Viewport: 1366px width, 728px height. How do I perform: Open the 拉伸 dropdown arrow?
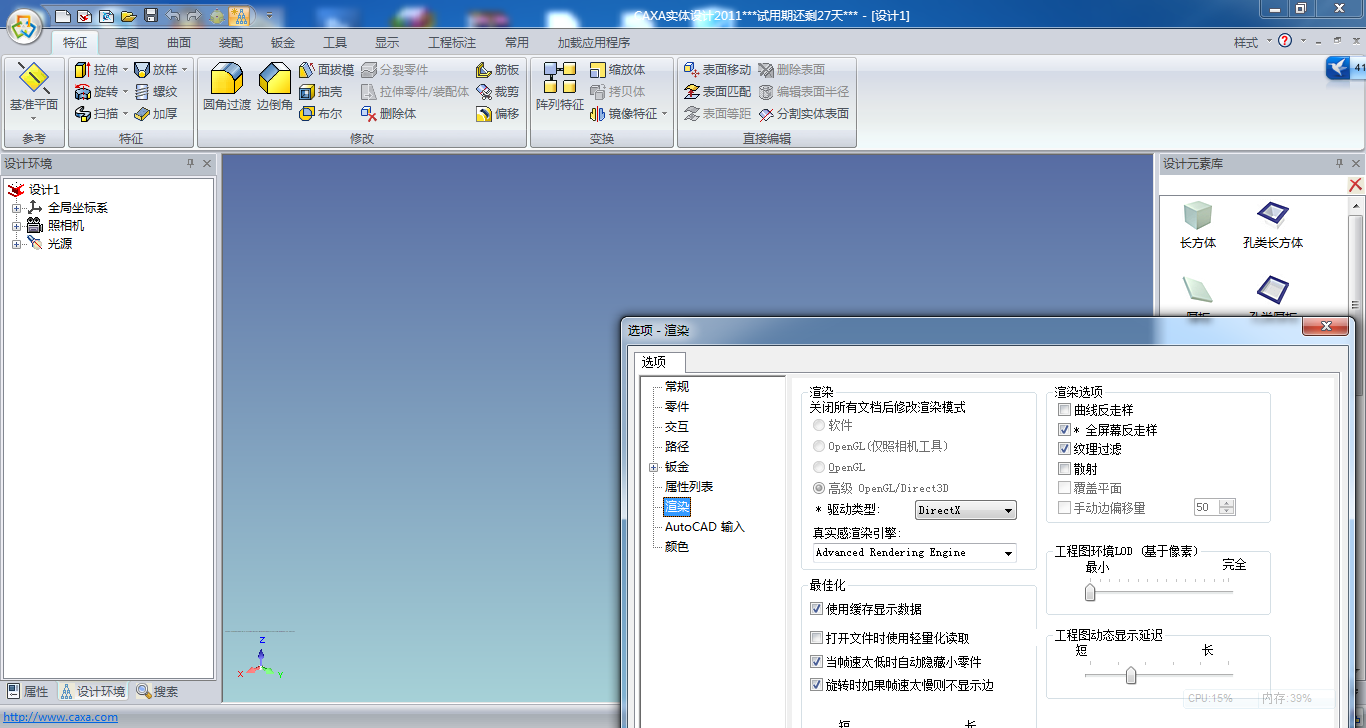pos(125,70)
